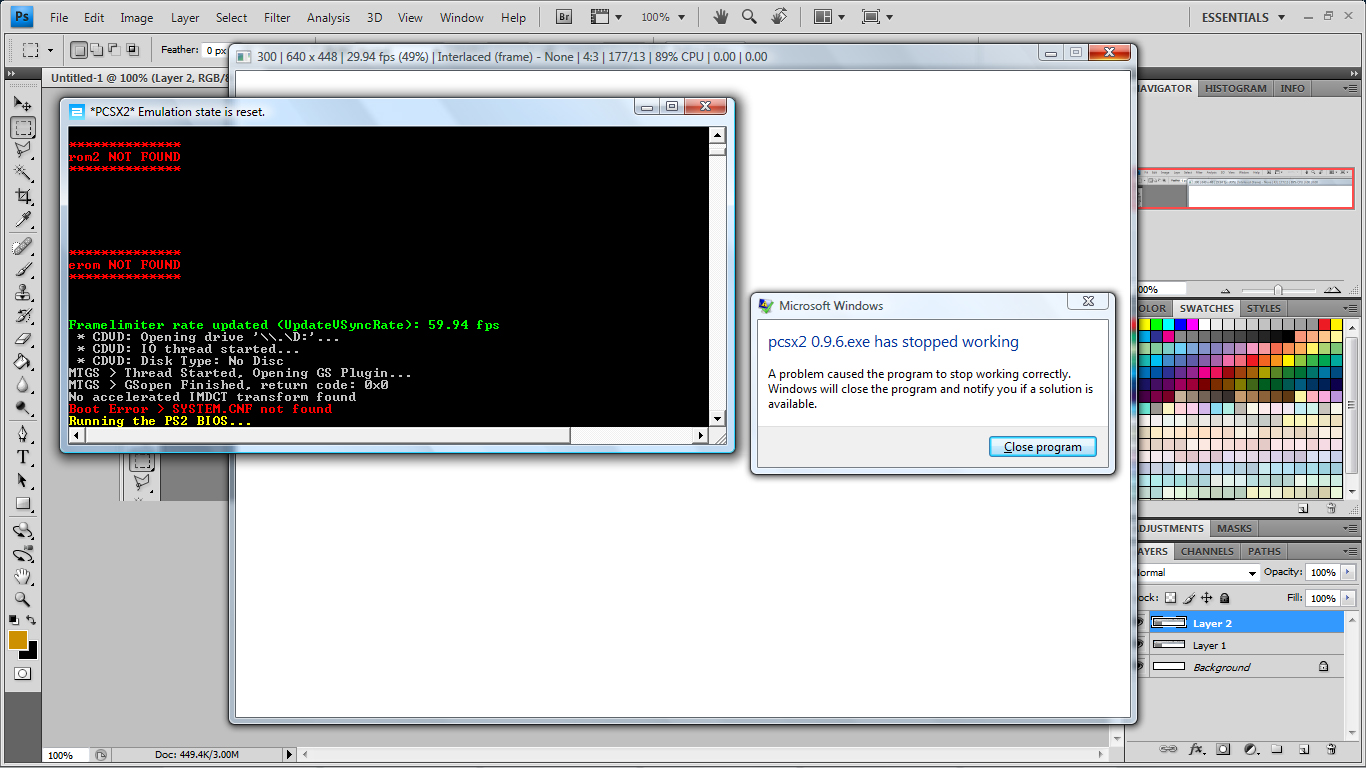This screenshot has height=768, width=1366.
Task: Switch to the Styles tab
Action: pos(1264,308)
